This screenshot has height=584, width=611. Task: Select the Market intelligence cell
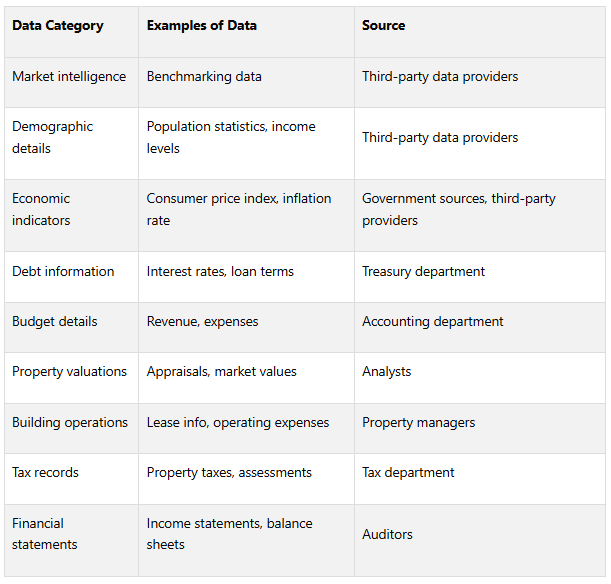69,76
